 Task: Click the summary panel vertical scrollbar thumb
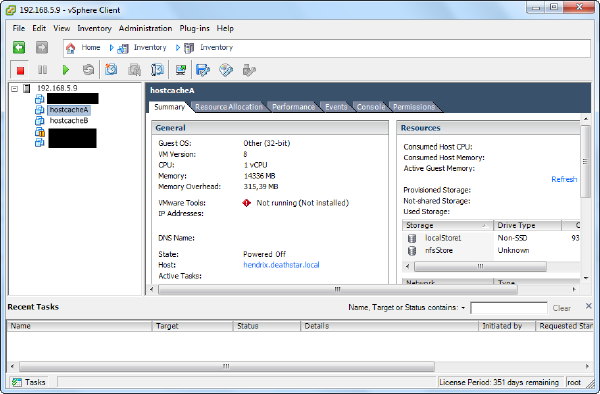point(585,161)
